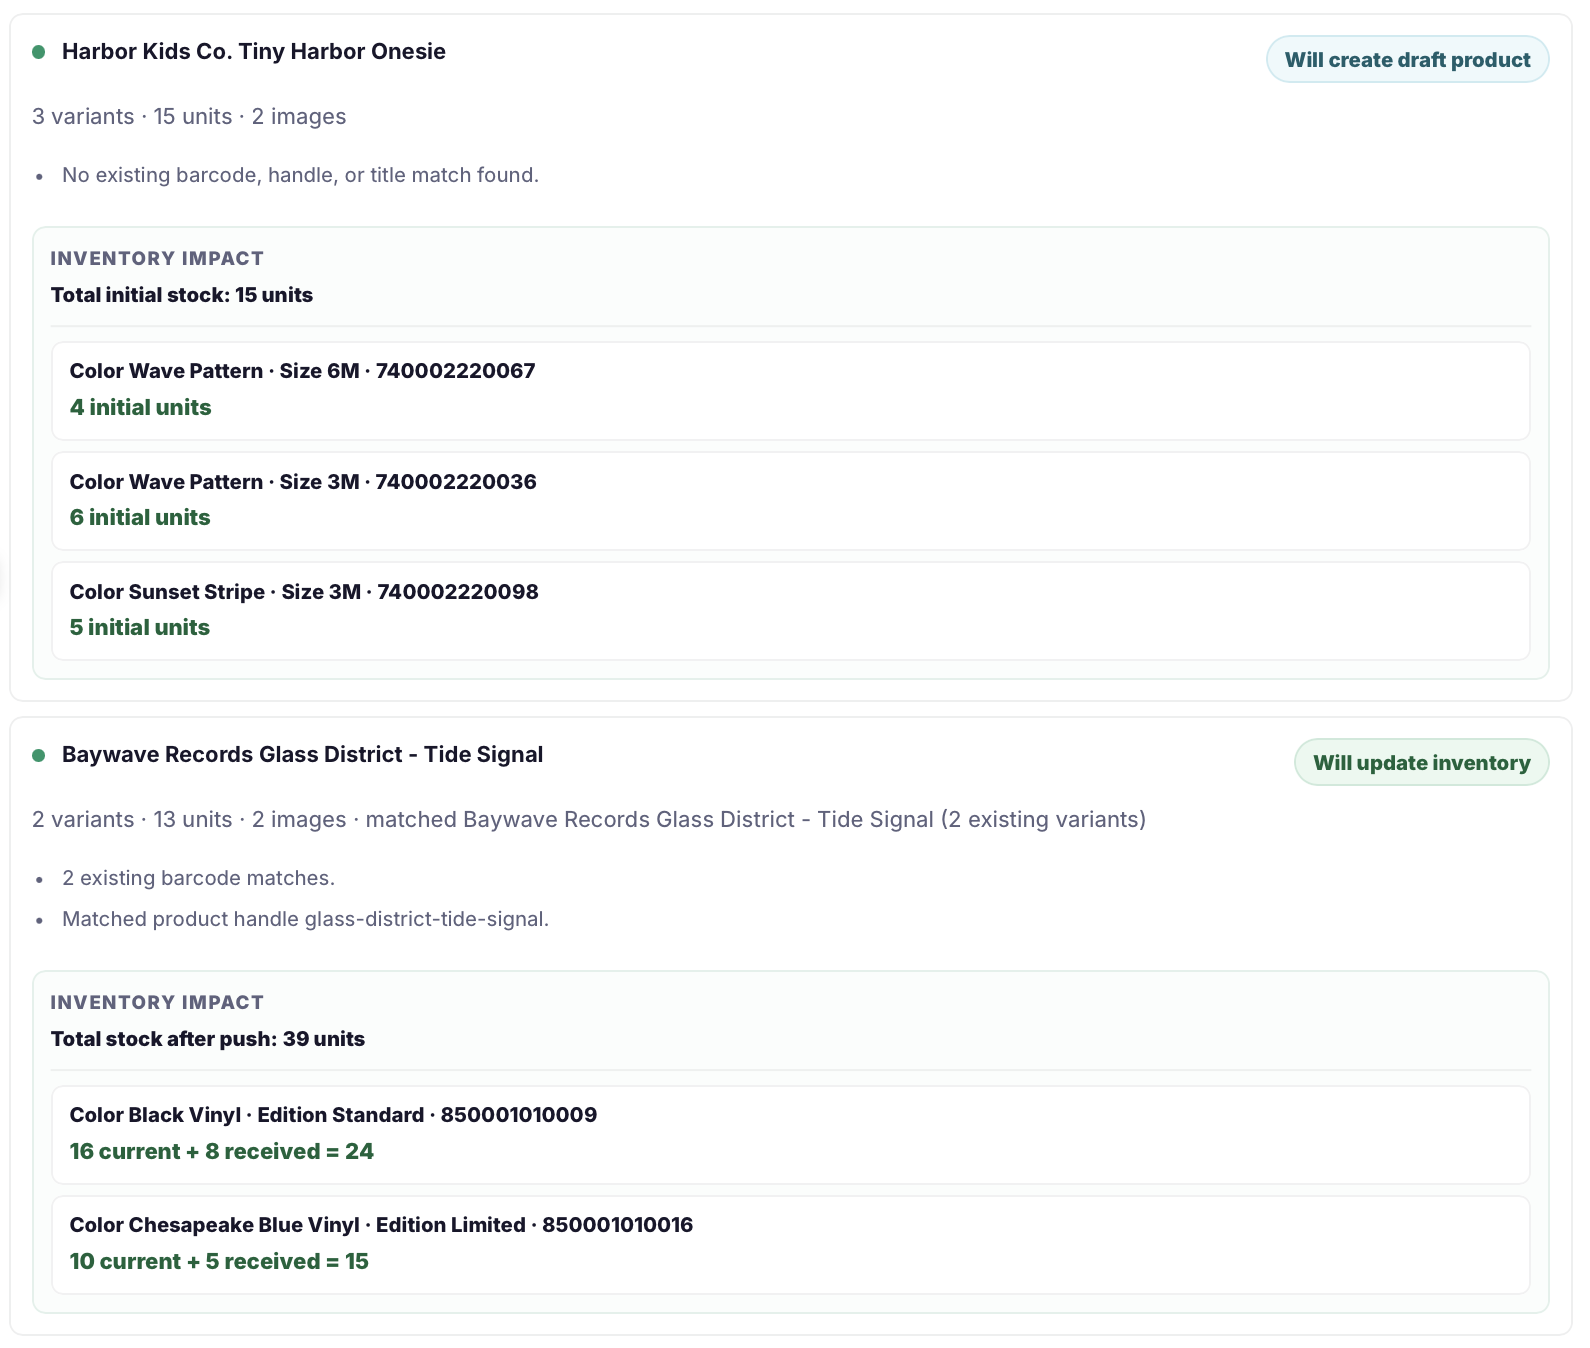Click the '5 initial units' value

[140, 628]
